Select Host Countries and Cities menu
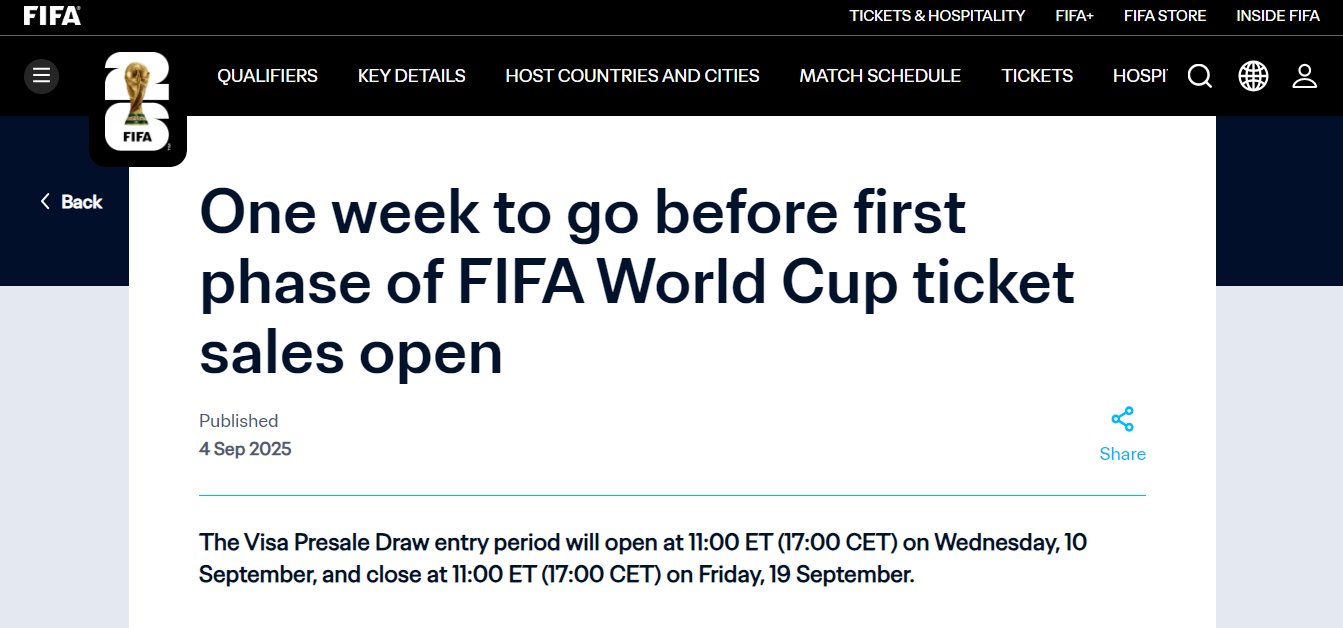This screenshot has height=628, width=1343. (x=632, y=76)
